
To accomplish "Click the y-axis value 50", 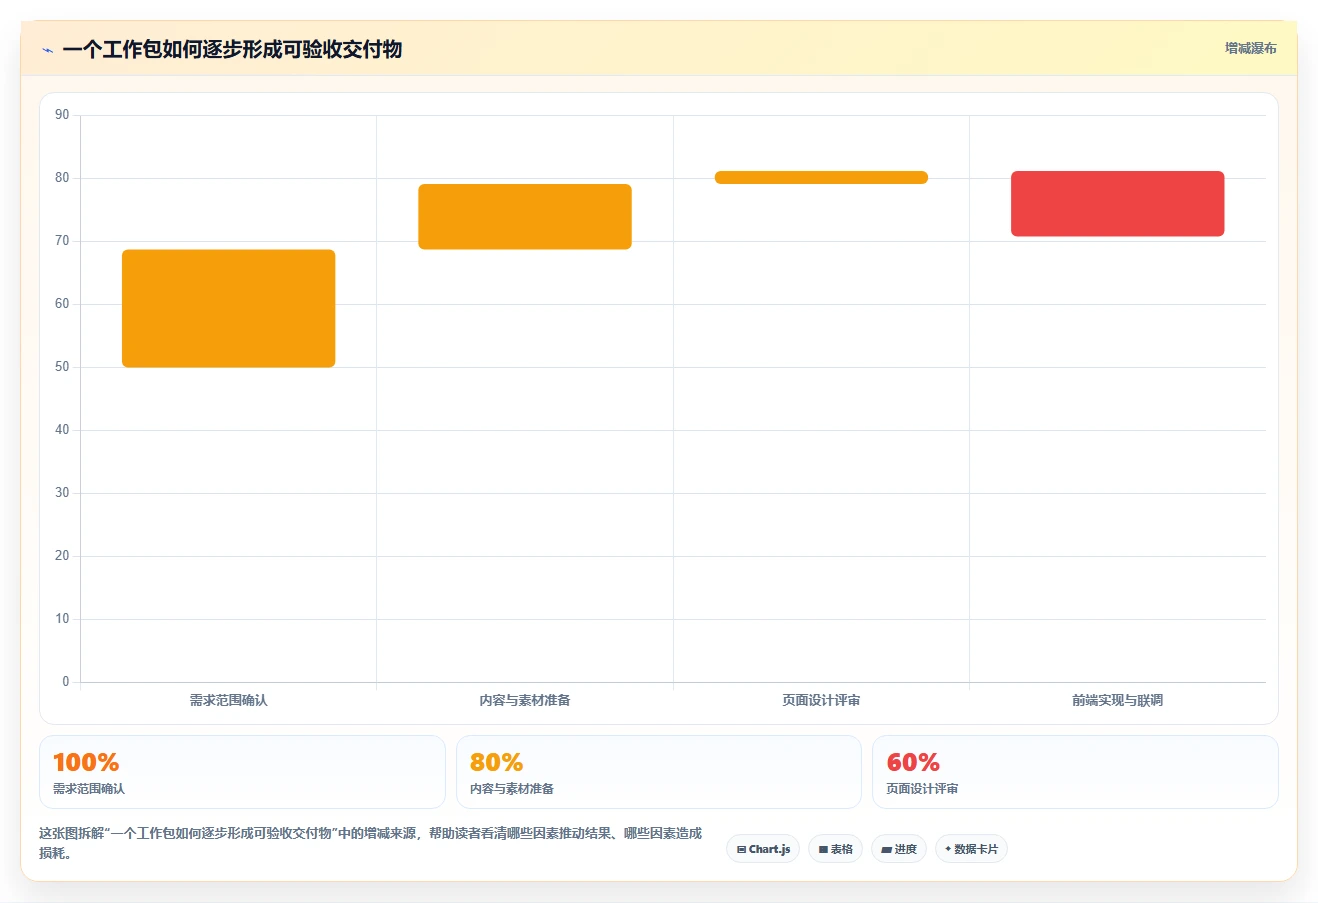I will tap(62, 367).
